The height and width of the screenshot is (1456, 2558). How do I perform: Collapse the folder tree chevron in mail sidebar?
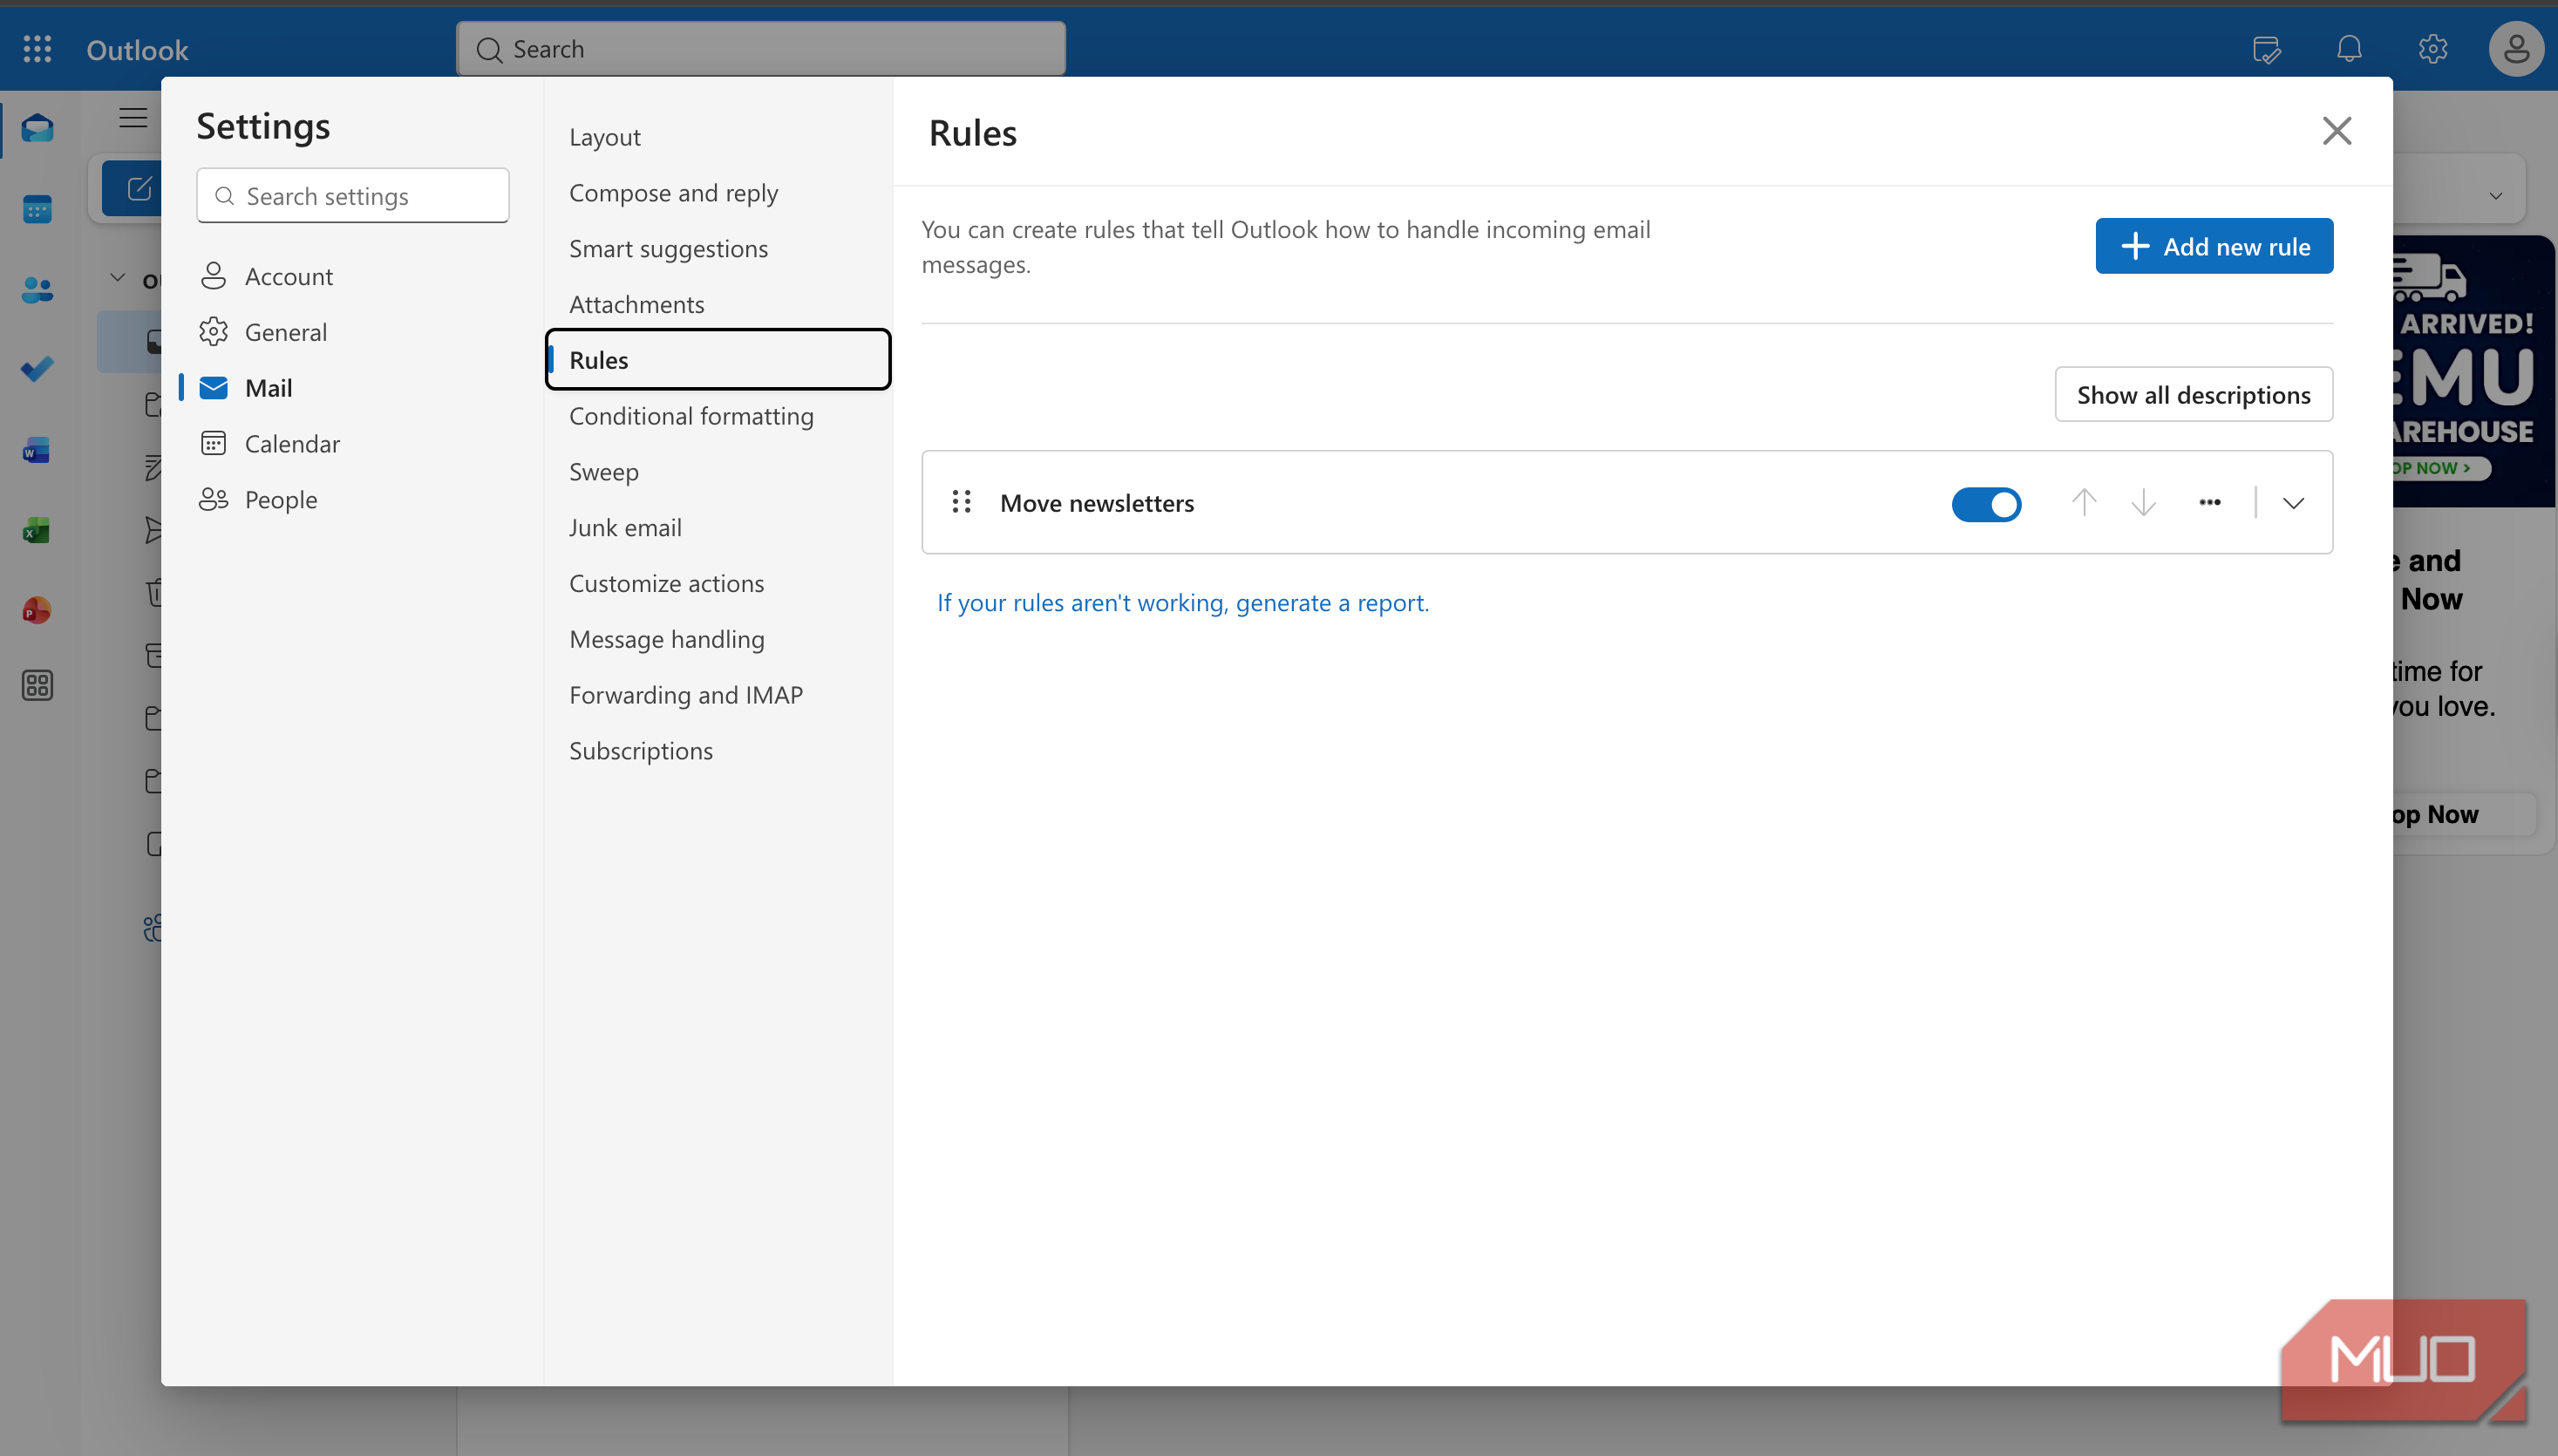117,278
